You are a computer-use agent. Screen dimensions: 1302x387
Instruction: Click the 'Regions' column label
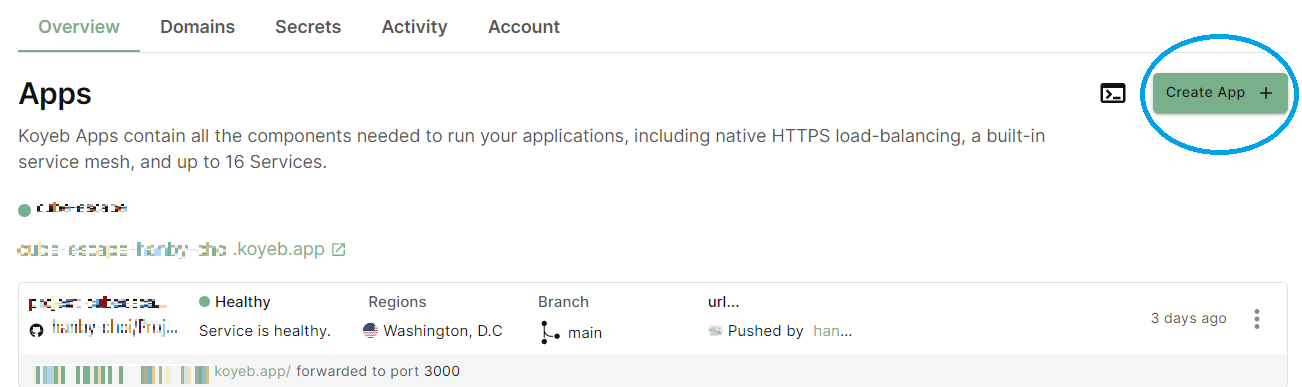(397, 302)
